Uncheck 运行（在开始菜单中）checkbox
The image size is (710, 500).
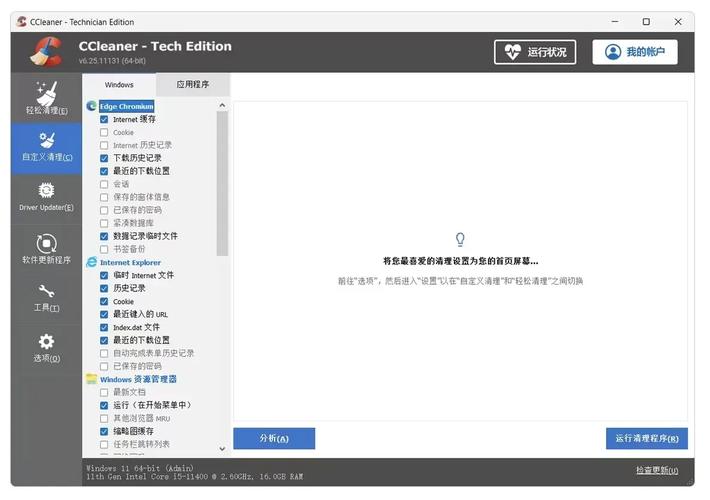pyautogui.click(x=104, y=405)
